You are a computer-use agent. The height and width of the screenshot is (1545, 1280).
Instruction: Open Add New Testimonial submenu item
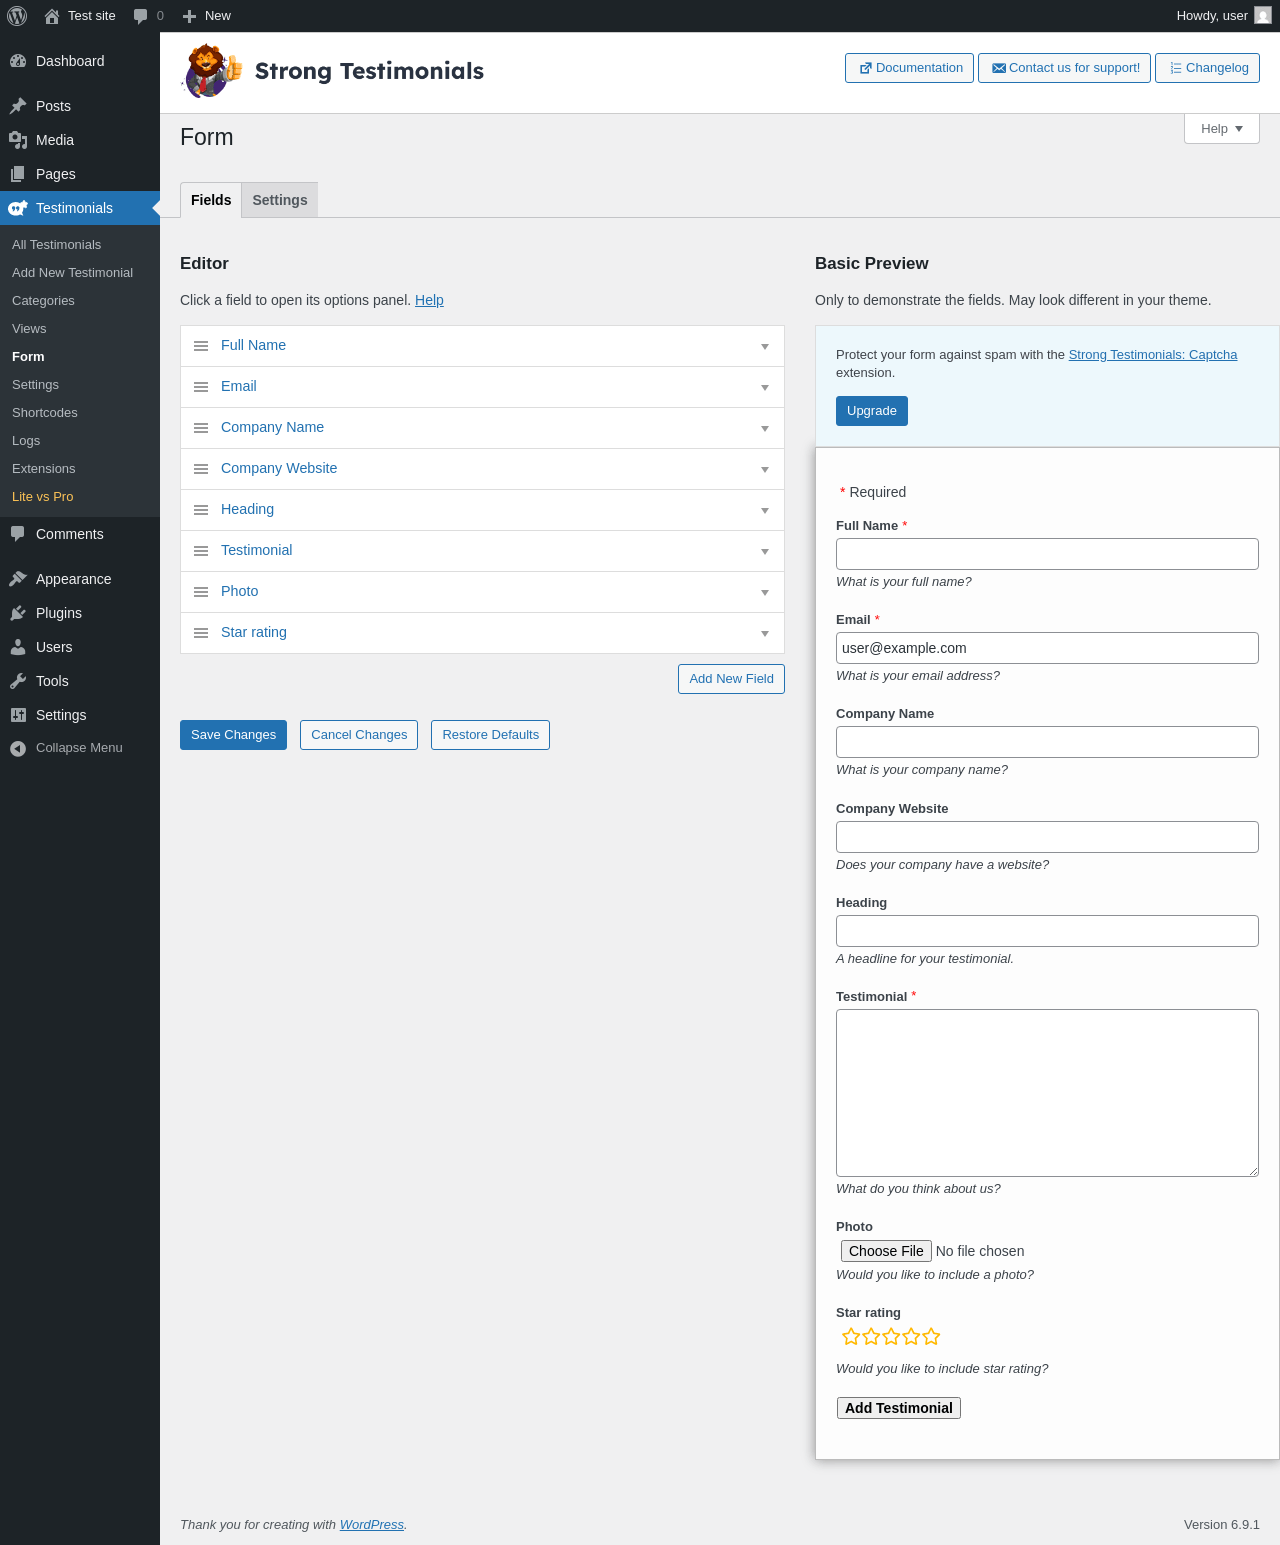[x=72, y=273]
